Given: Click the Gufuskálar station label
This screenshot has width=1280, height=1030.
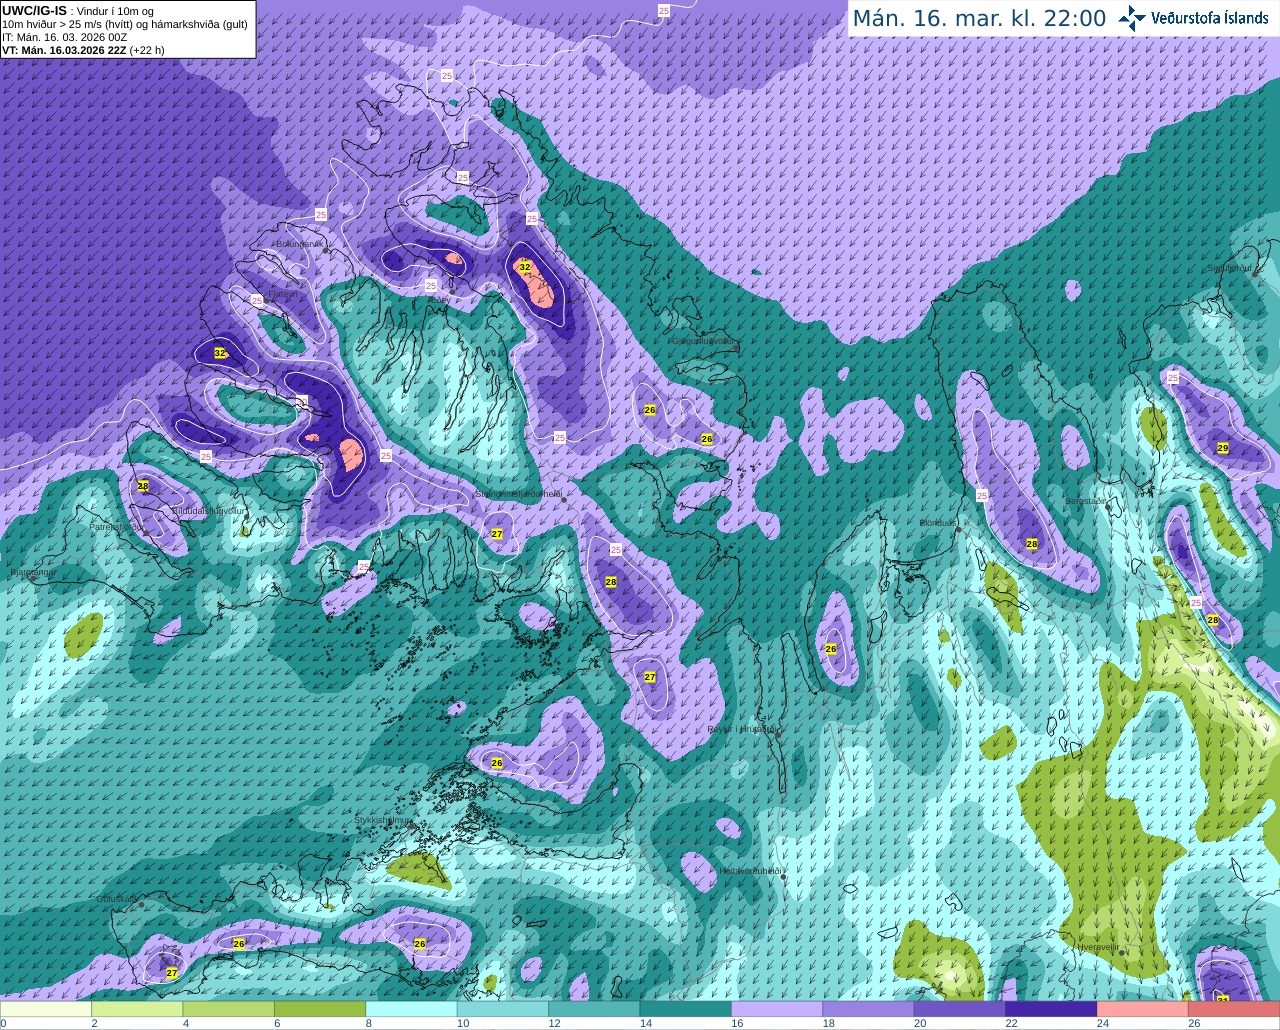Looking at the screenshot, I should click(x=116, y=899).
